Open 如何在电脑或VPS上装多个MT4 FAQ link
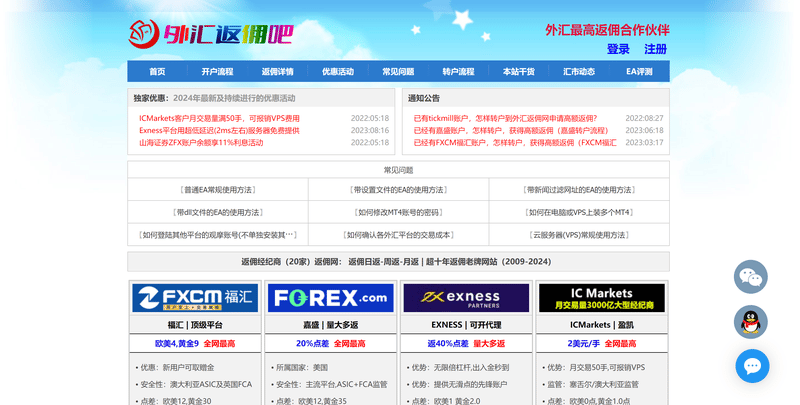Image resolution: width=800 pixels, height=405 pixels. coord(579,212)
